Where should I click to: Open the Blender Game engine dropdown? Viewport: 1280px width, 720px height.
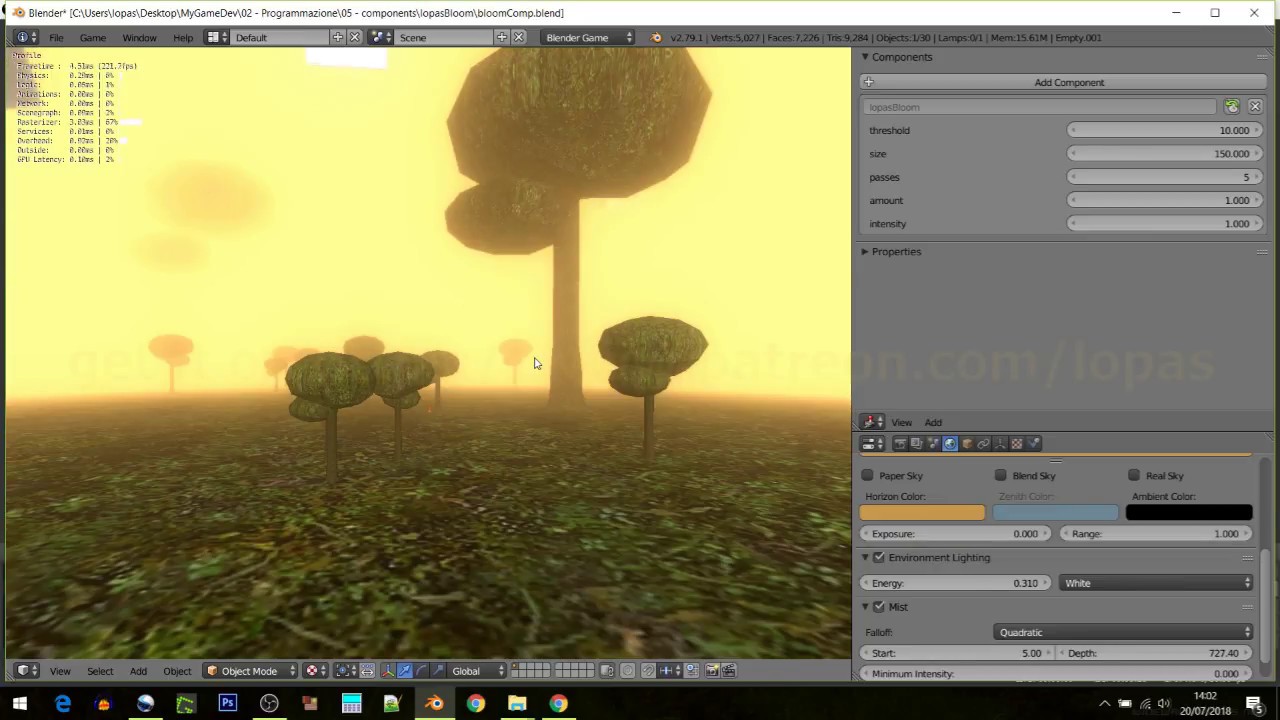588,37
